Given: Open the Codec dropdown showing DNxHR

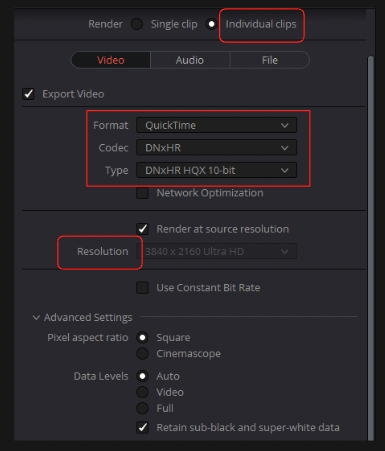Looking at the screenshot, I should point(216,148).
